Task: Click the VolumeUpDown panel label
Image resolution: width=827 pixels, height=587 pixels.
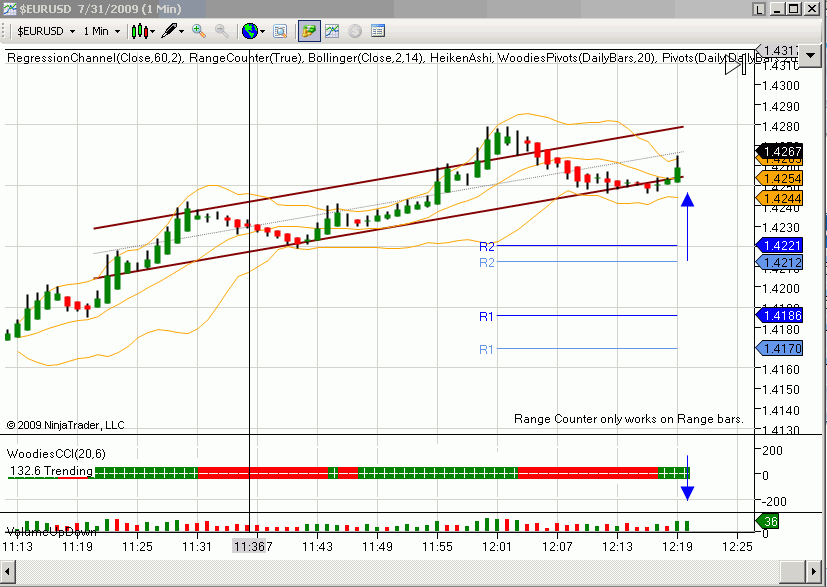Action: click(51, 532)
